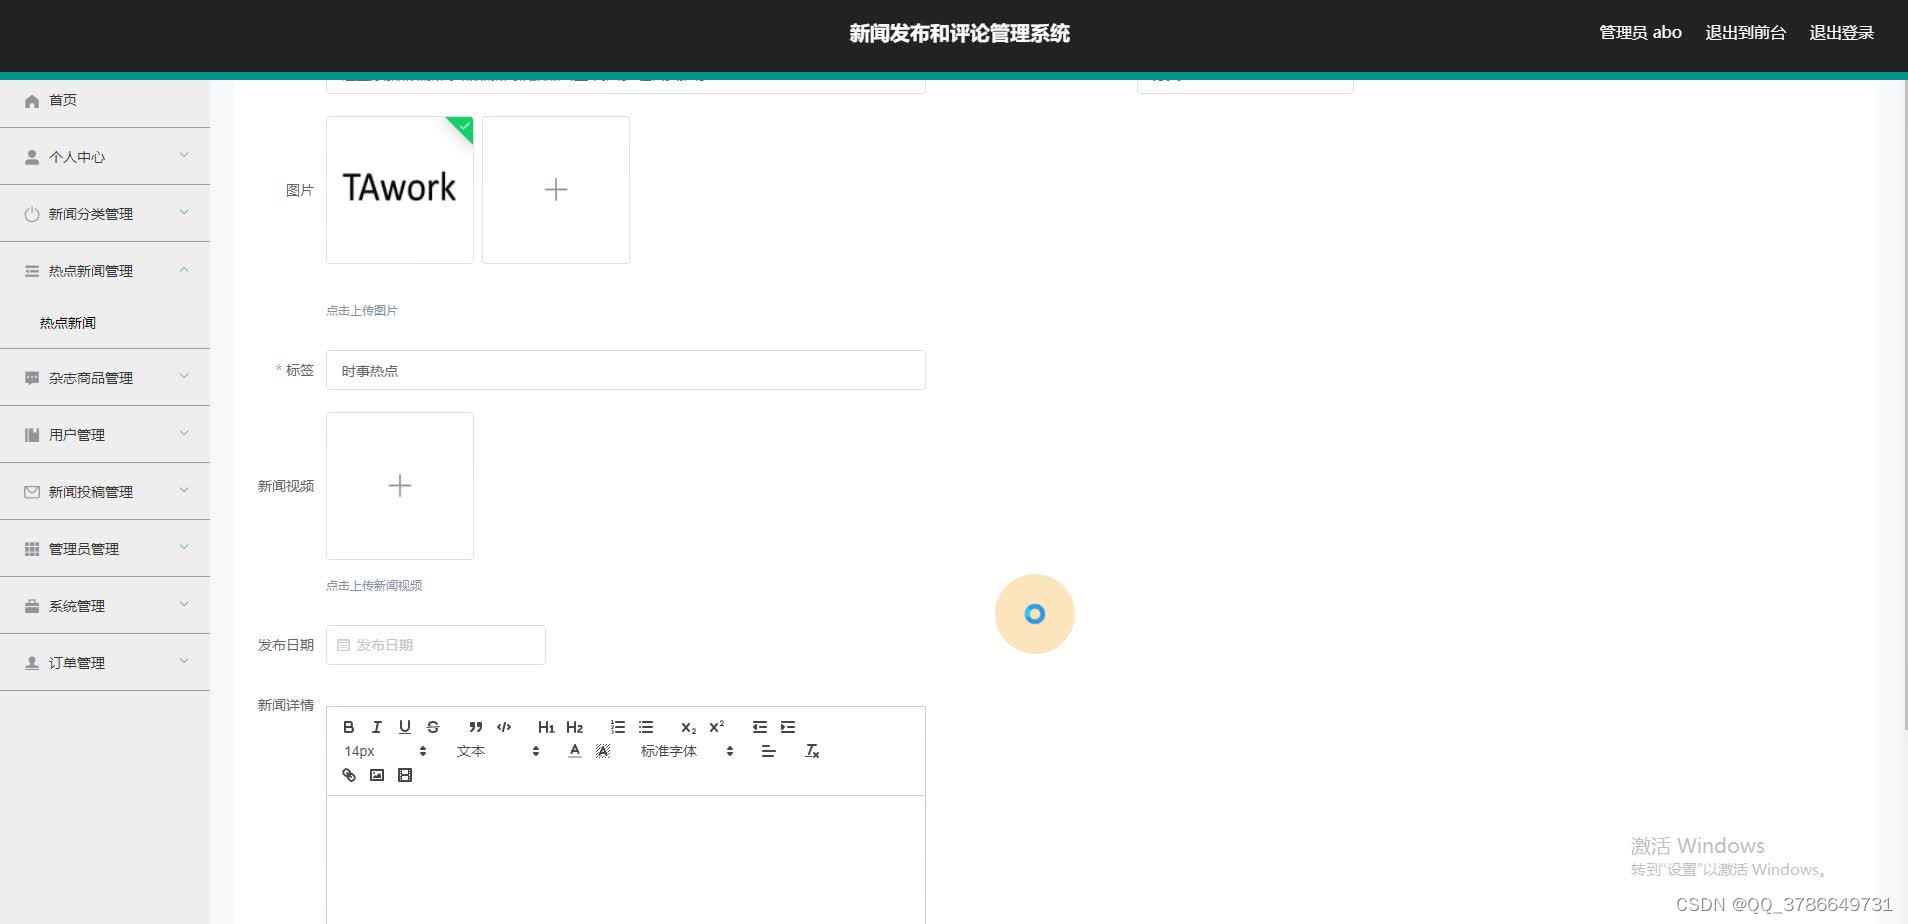Insert a video into news details

point(405,775)
